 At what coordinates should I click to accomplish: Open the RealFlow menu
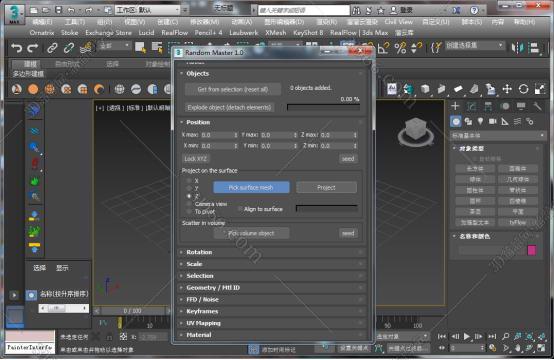(175, 33)
